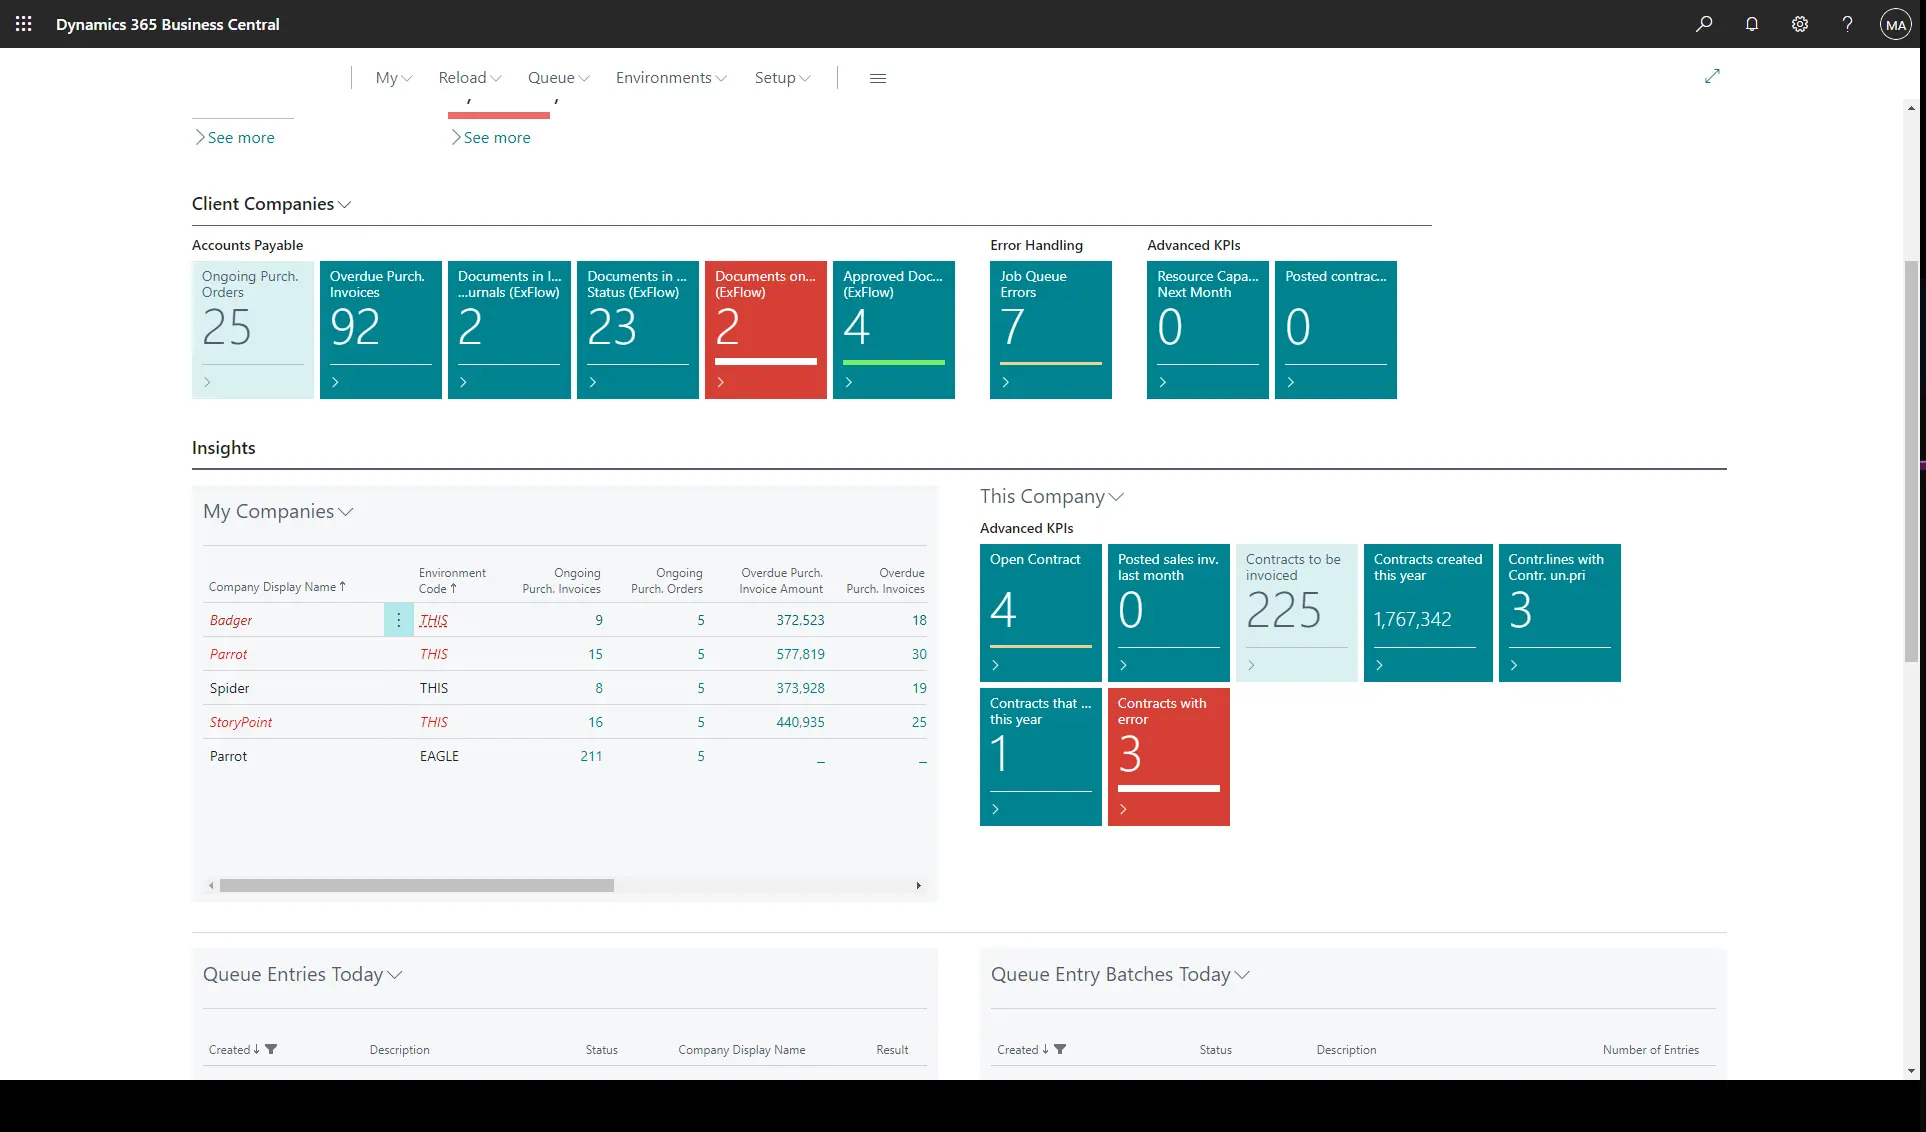Click the help question mark icon
The width and height of the screenshot is (1926, 1132).
[1847, 24]
